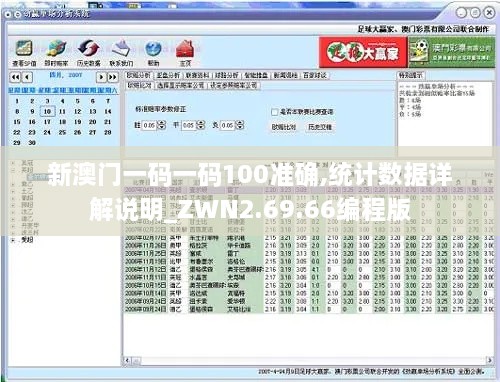Jump back a year with double-left arrow
Image resolution: width=500 pixels, height=382 pixels.
(x=15, y=77)
